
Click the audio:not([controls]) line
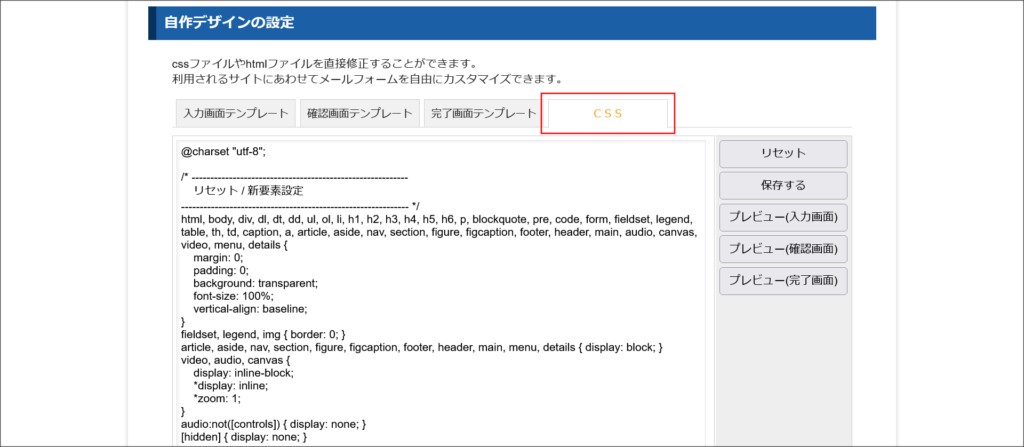tap(273, 424)
